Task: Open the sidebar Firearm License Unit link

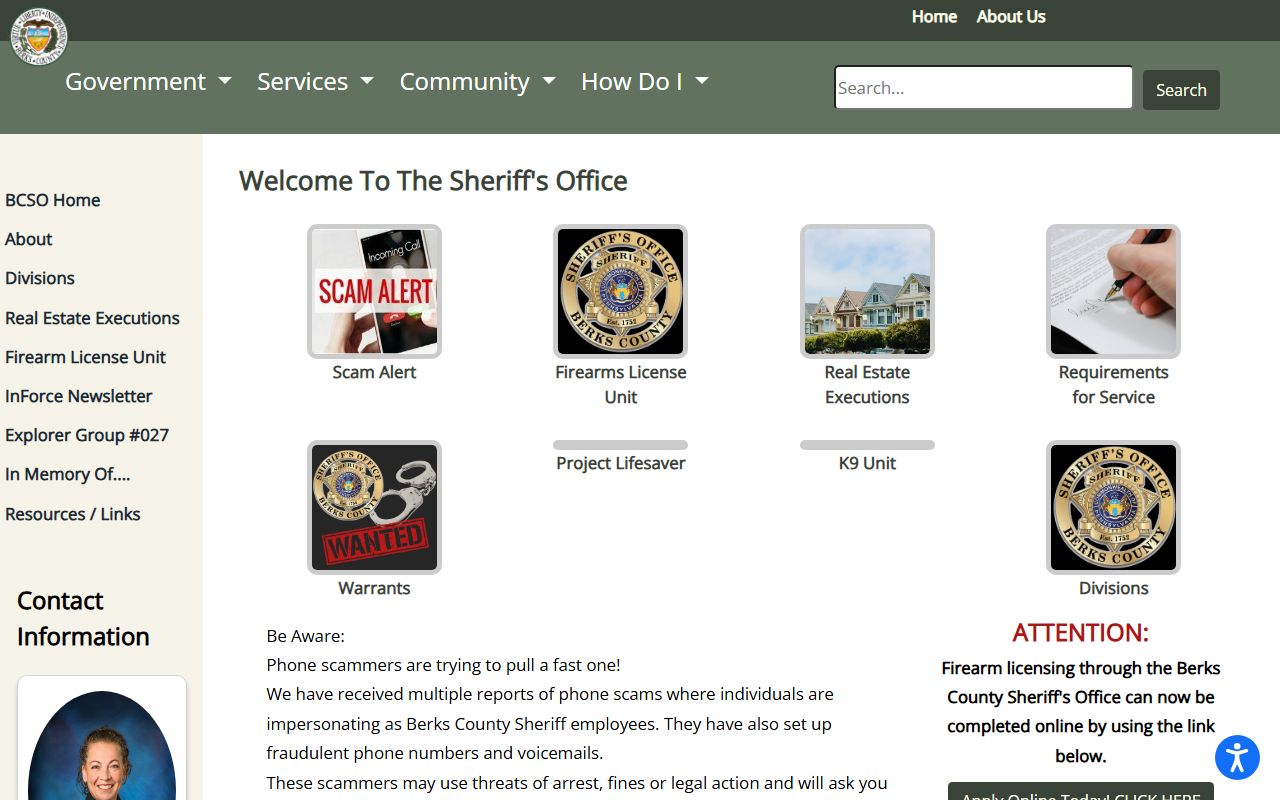Action: 85,357
